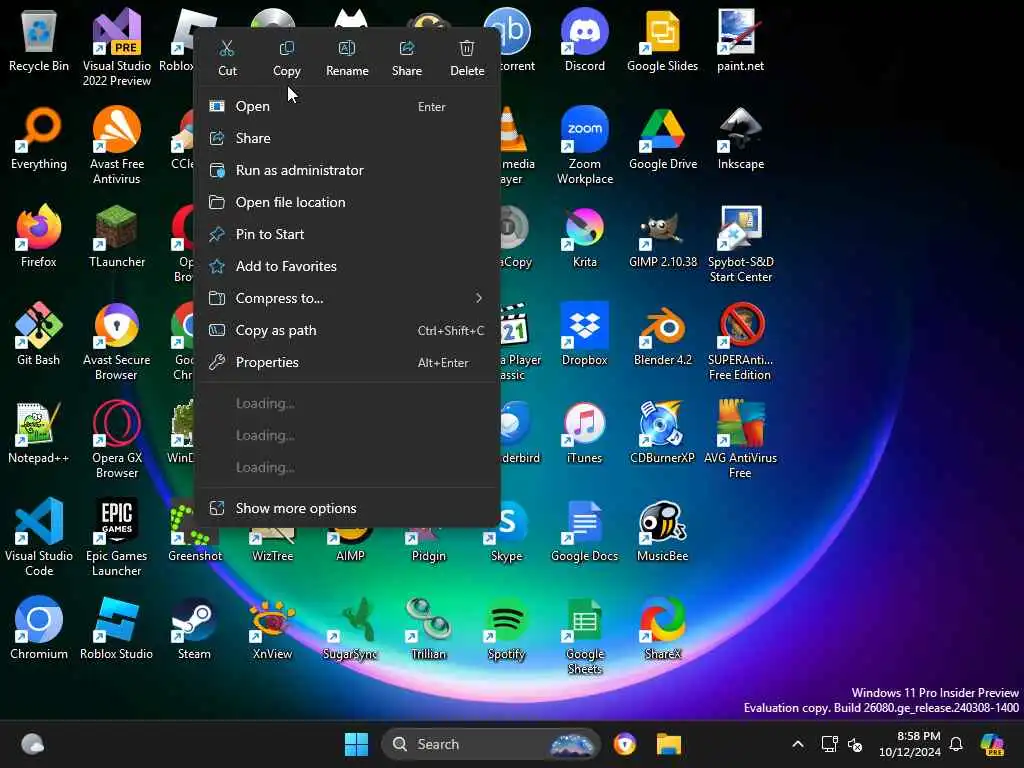Select the Zoom Workplace icon

(x=584, y=145)
